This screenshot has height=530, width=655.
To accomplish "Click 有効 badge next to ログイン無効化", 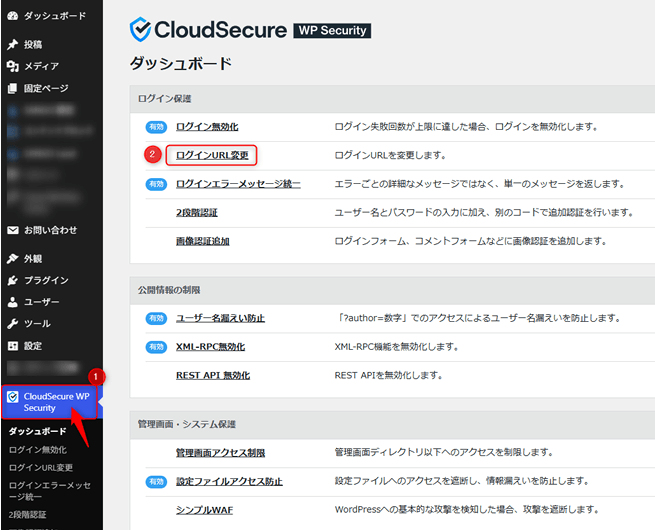I will 156,127.
